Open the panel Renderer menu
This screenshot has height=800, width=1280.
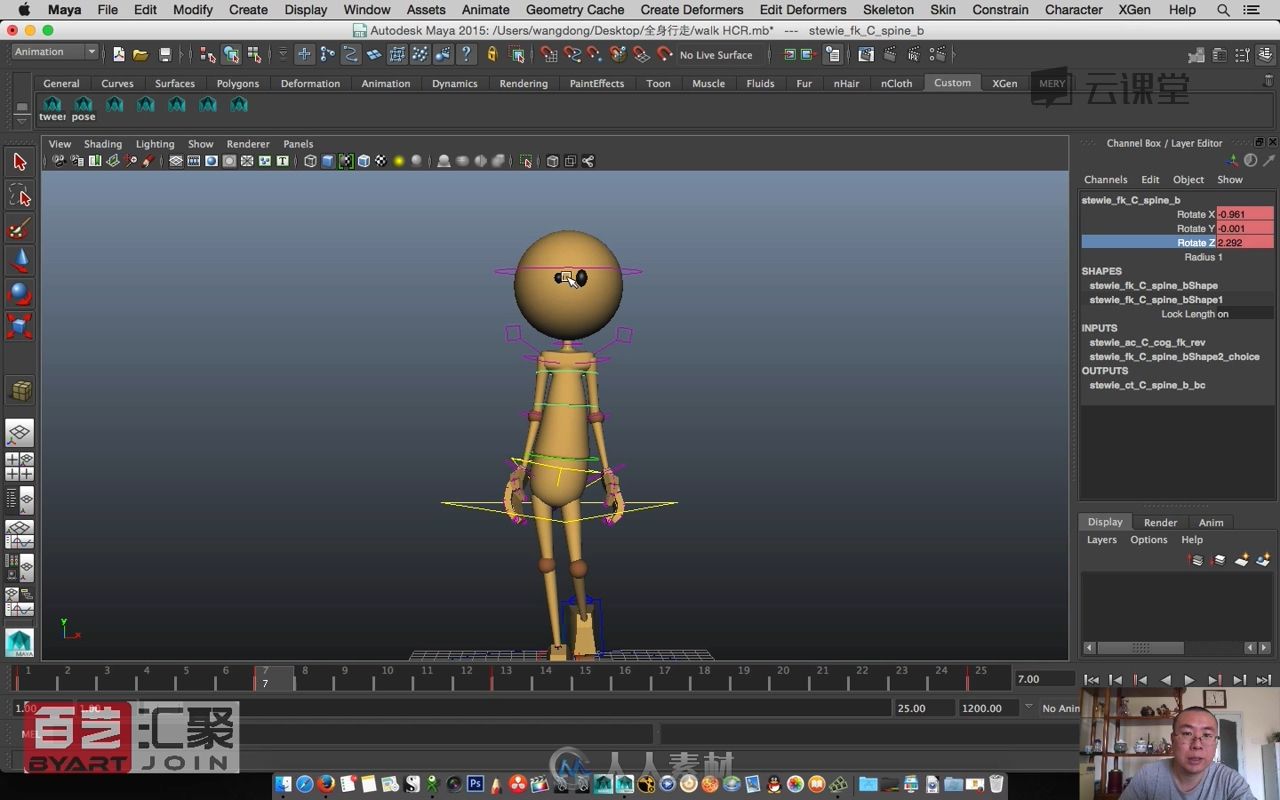(x=248, y=144)
